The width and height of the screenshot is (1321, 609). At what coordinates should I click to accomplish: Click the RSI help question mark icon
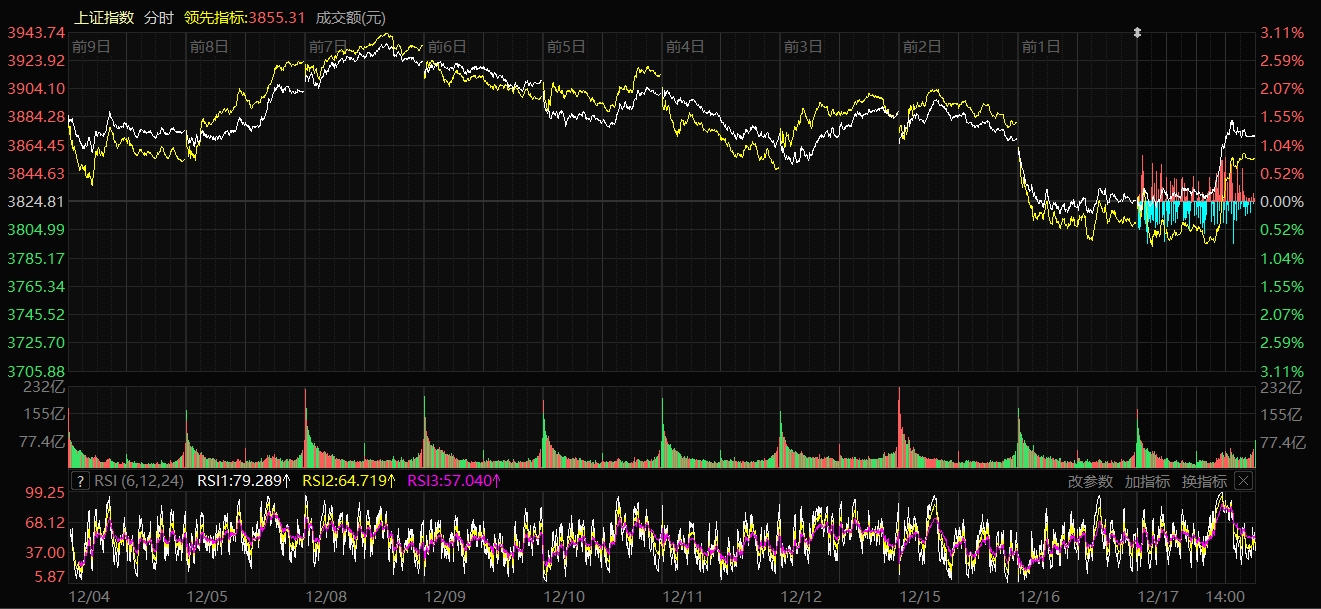pos(81,481)
